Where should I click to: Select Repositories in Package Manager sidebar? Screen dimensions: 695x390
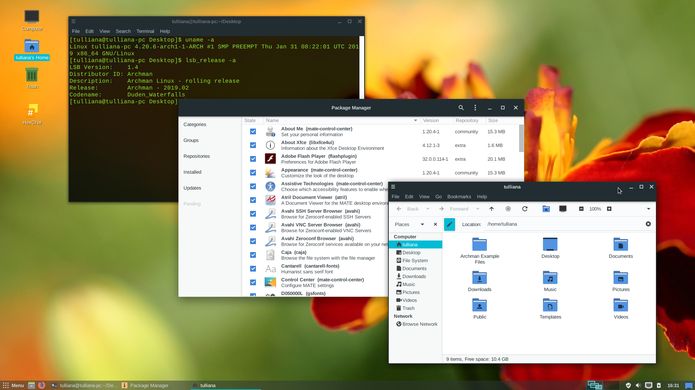coord(196,156)
